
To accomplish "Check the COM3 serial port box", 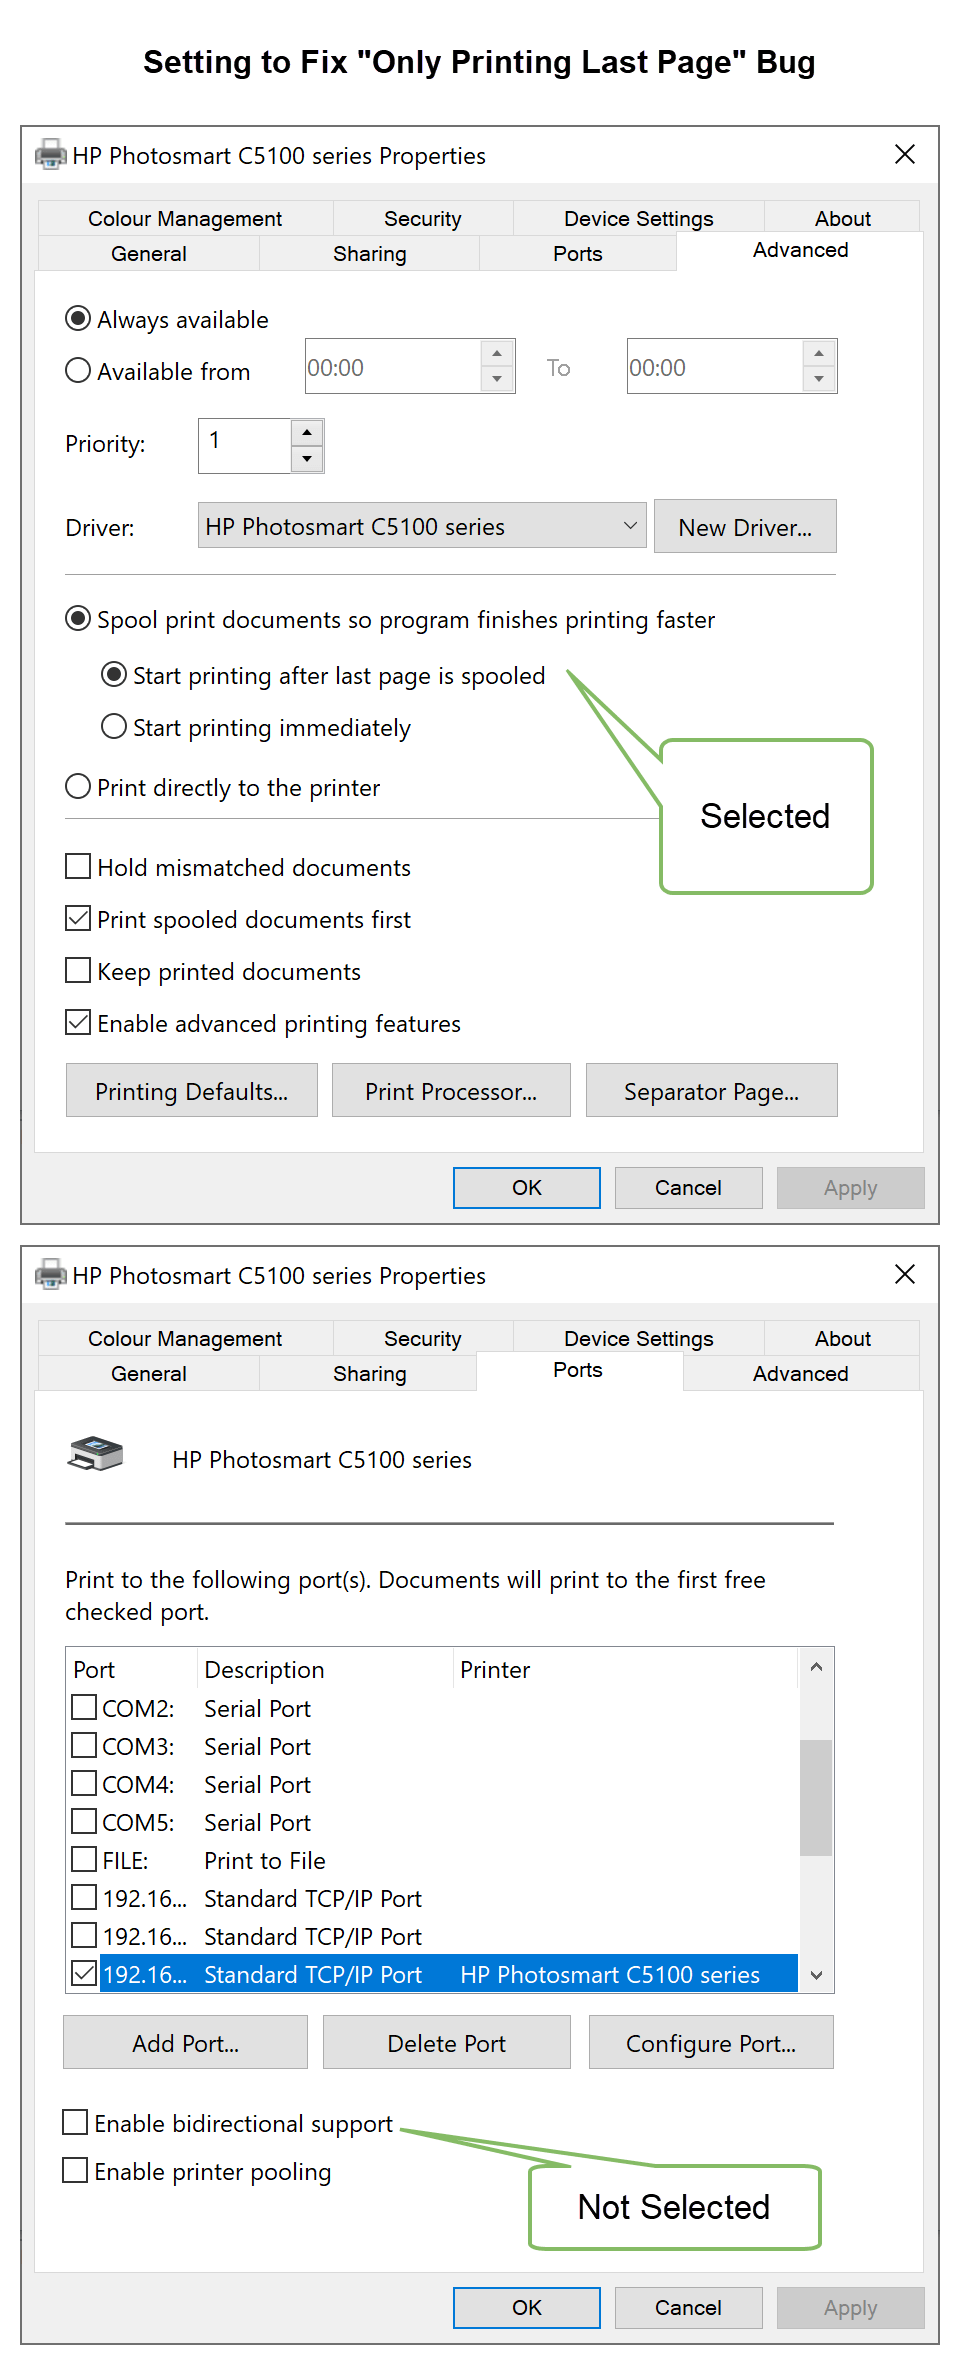I will tap(85, 1745).
